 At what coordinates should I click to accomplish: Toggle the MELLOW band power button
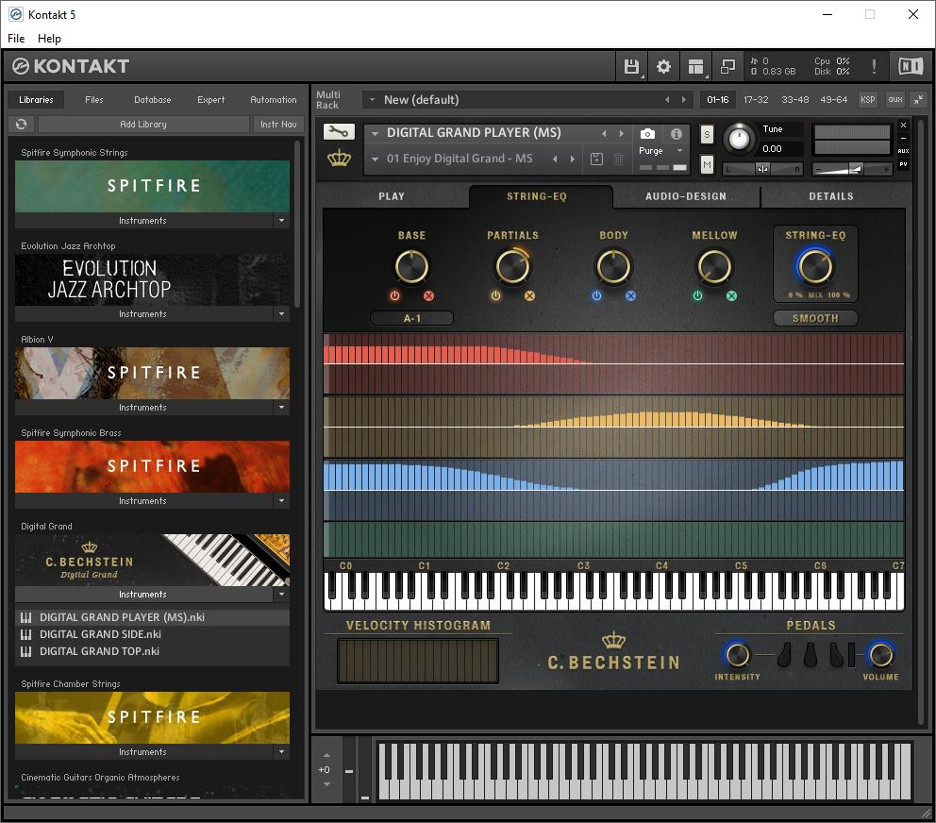click(697, 296)
